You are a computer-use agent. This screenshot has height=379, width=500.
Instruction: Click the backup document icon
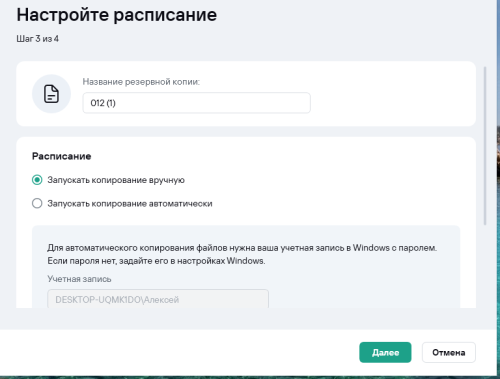click(x=51, y=94)
